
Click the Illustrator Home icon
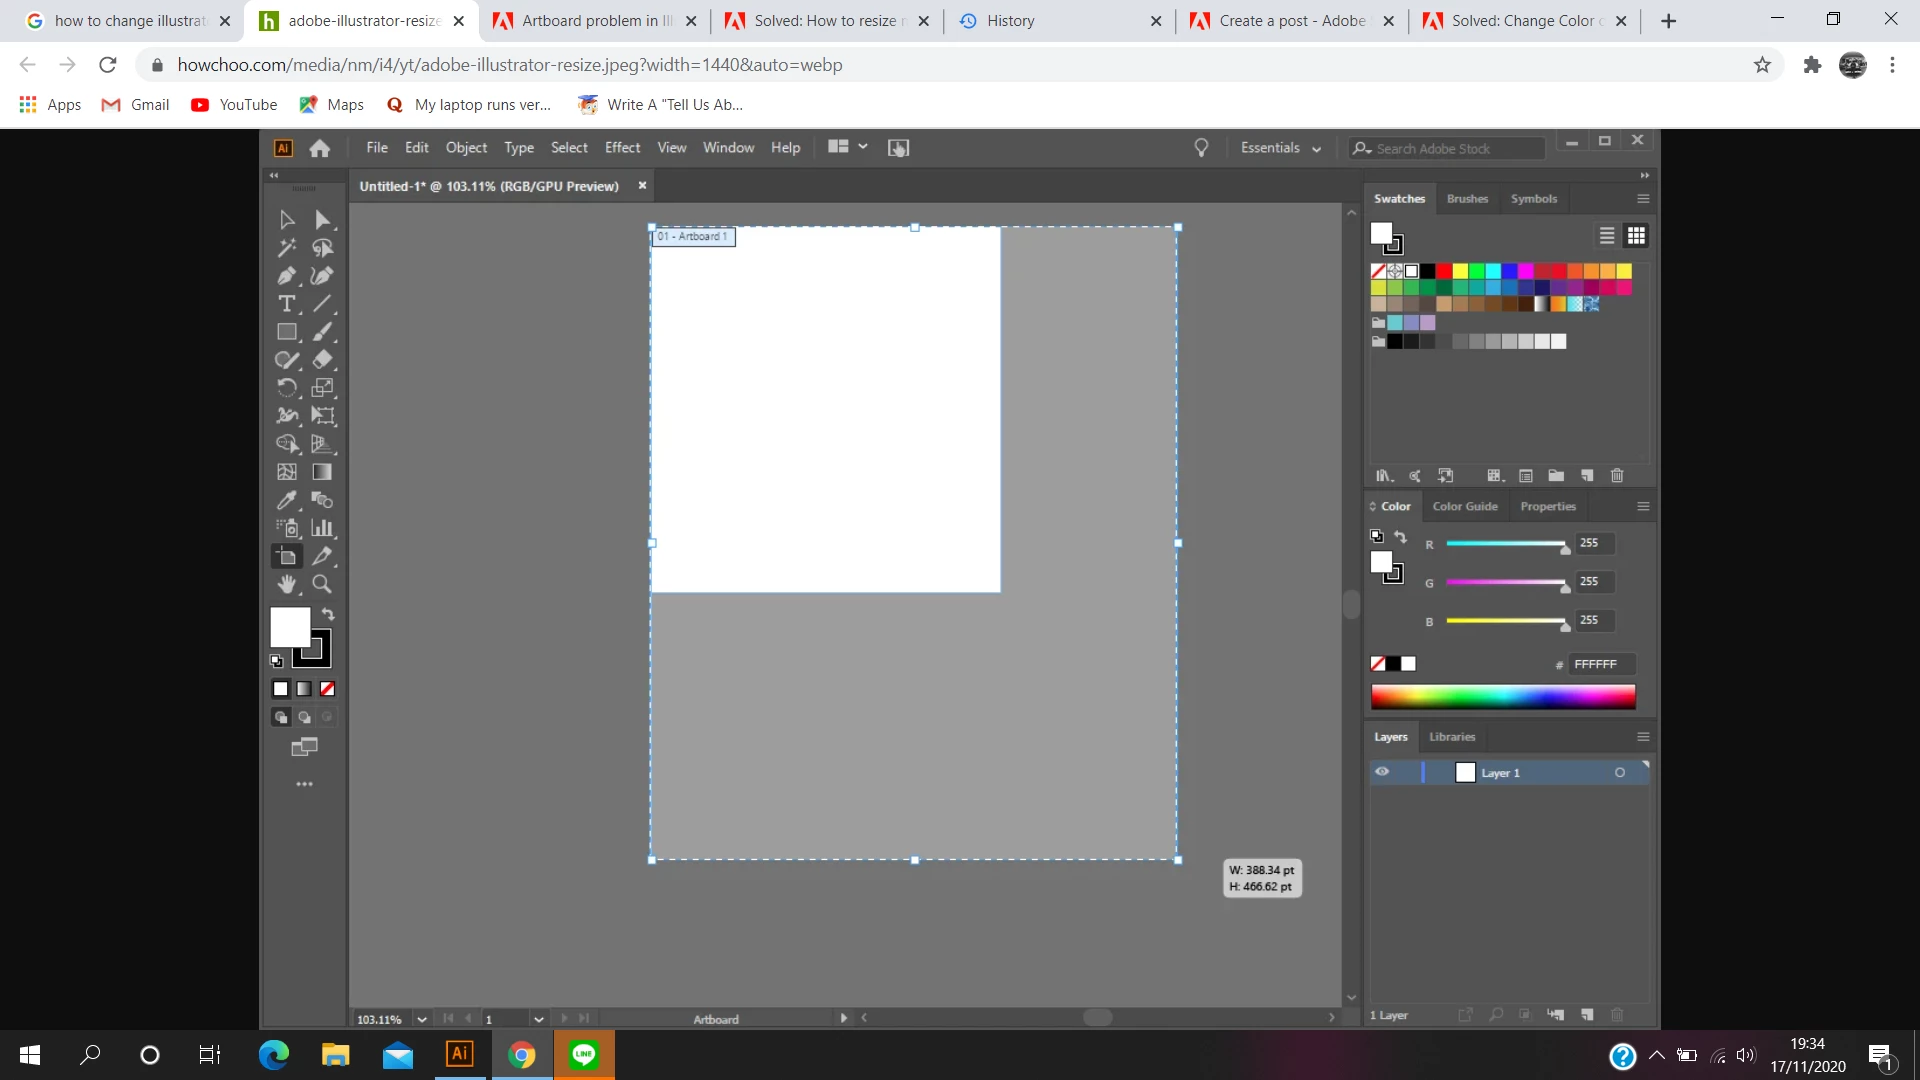[320, 148]
